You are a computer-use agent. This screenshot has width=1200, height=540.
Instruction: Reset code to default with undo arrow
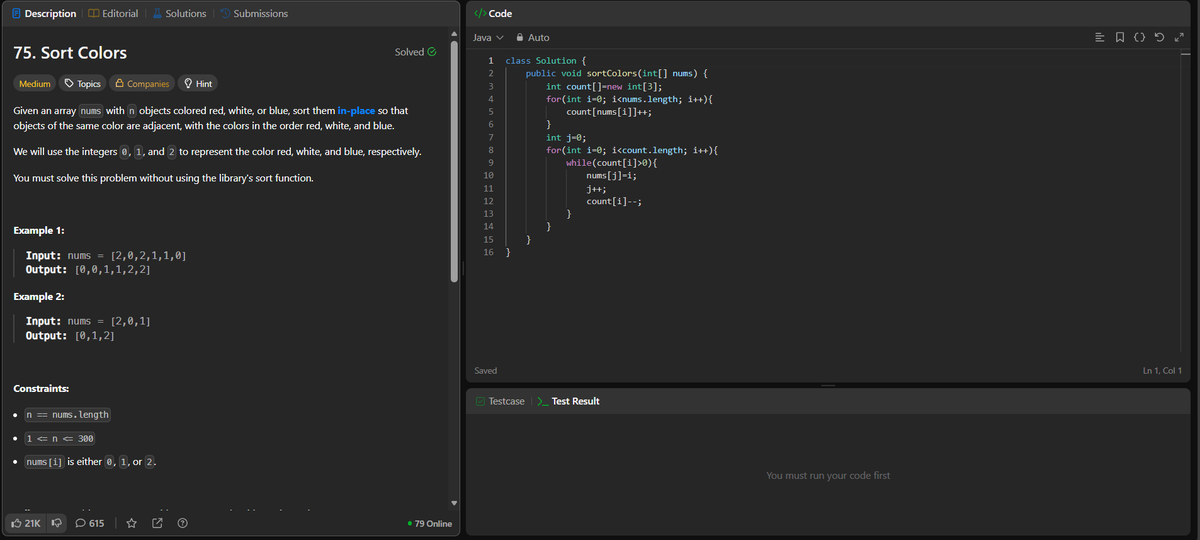pos(1161,37)
